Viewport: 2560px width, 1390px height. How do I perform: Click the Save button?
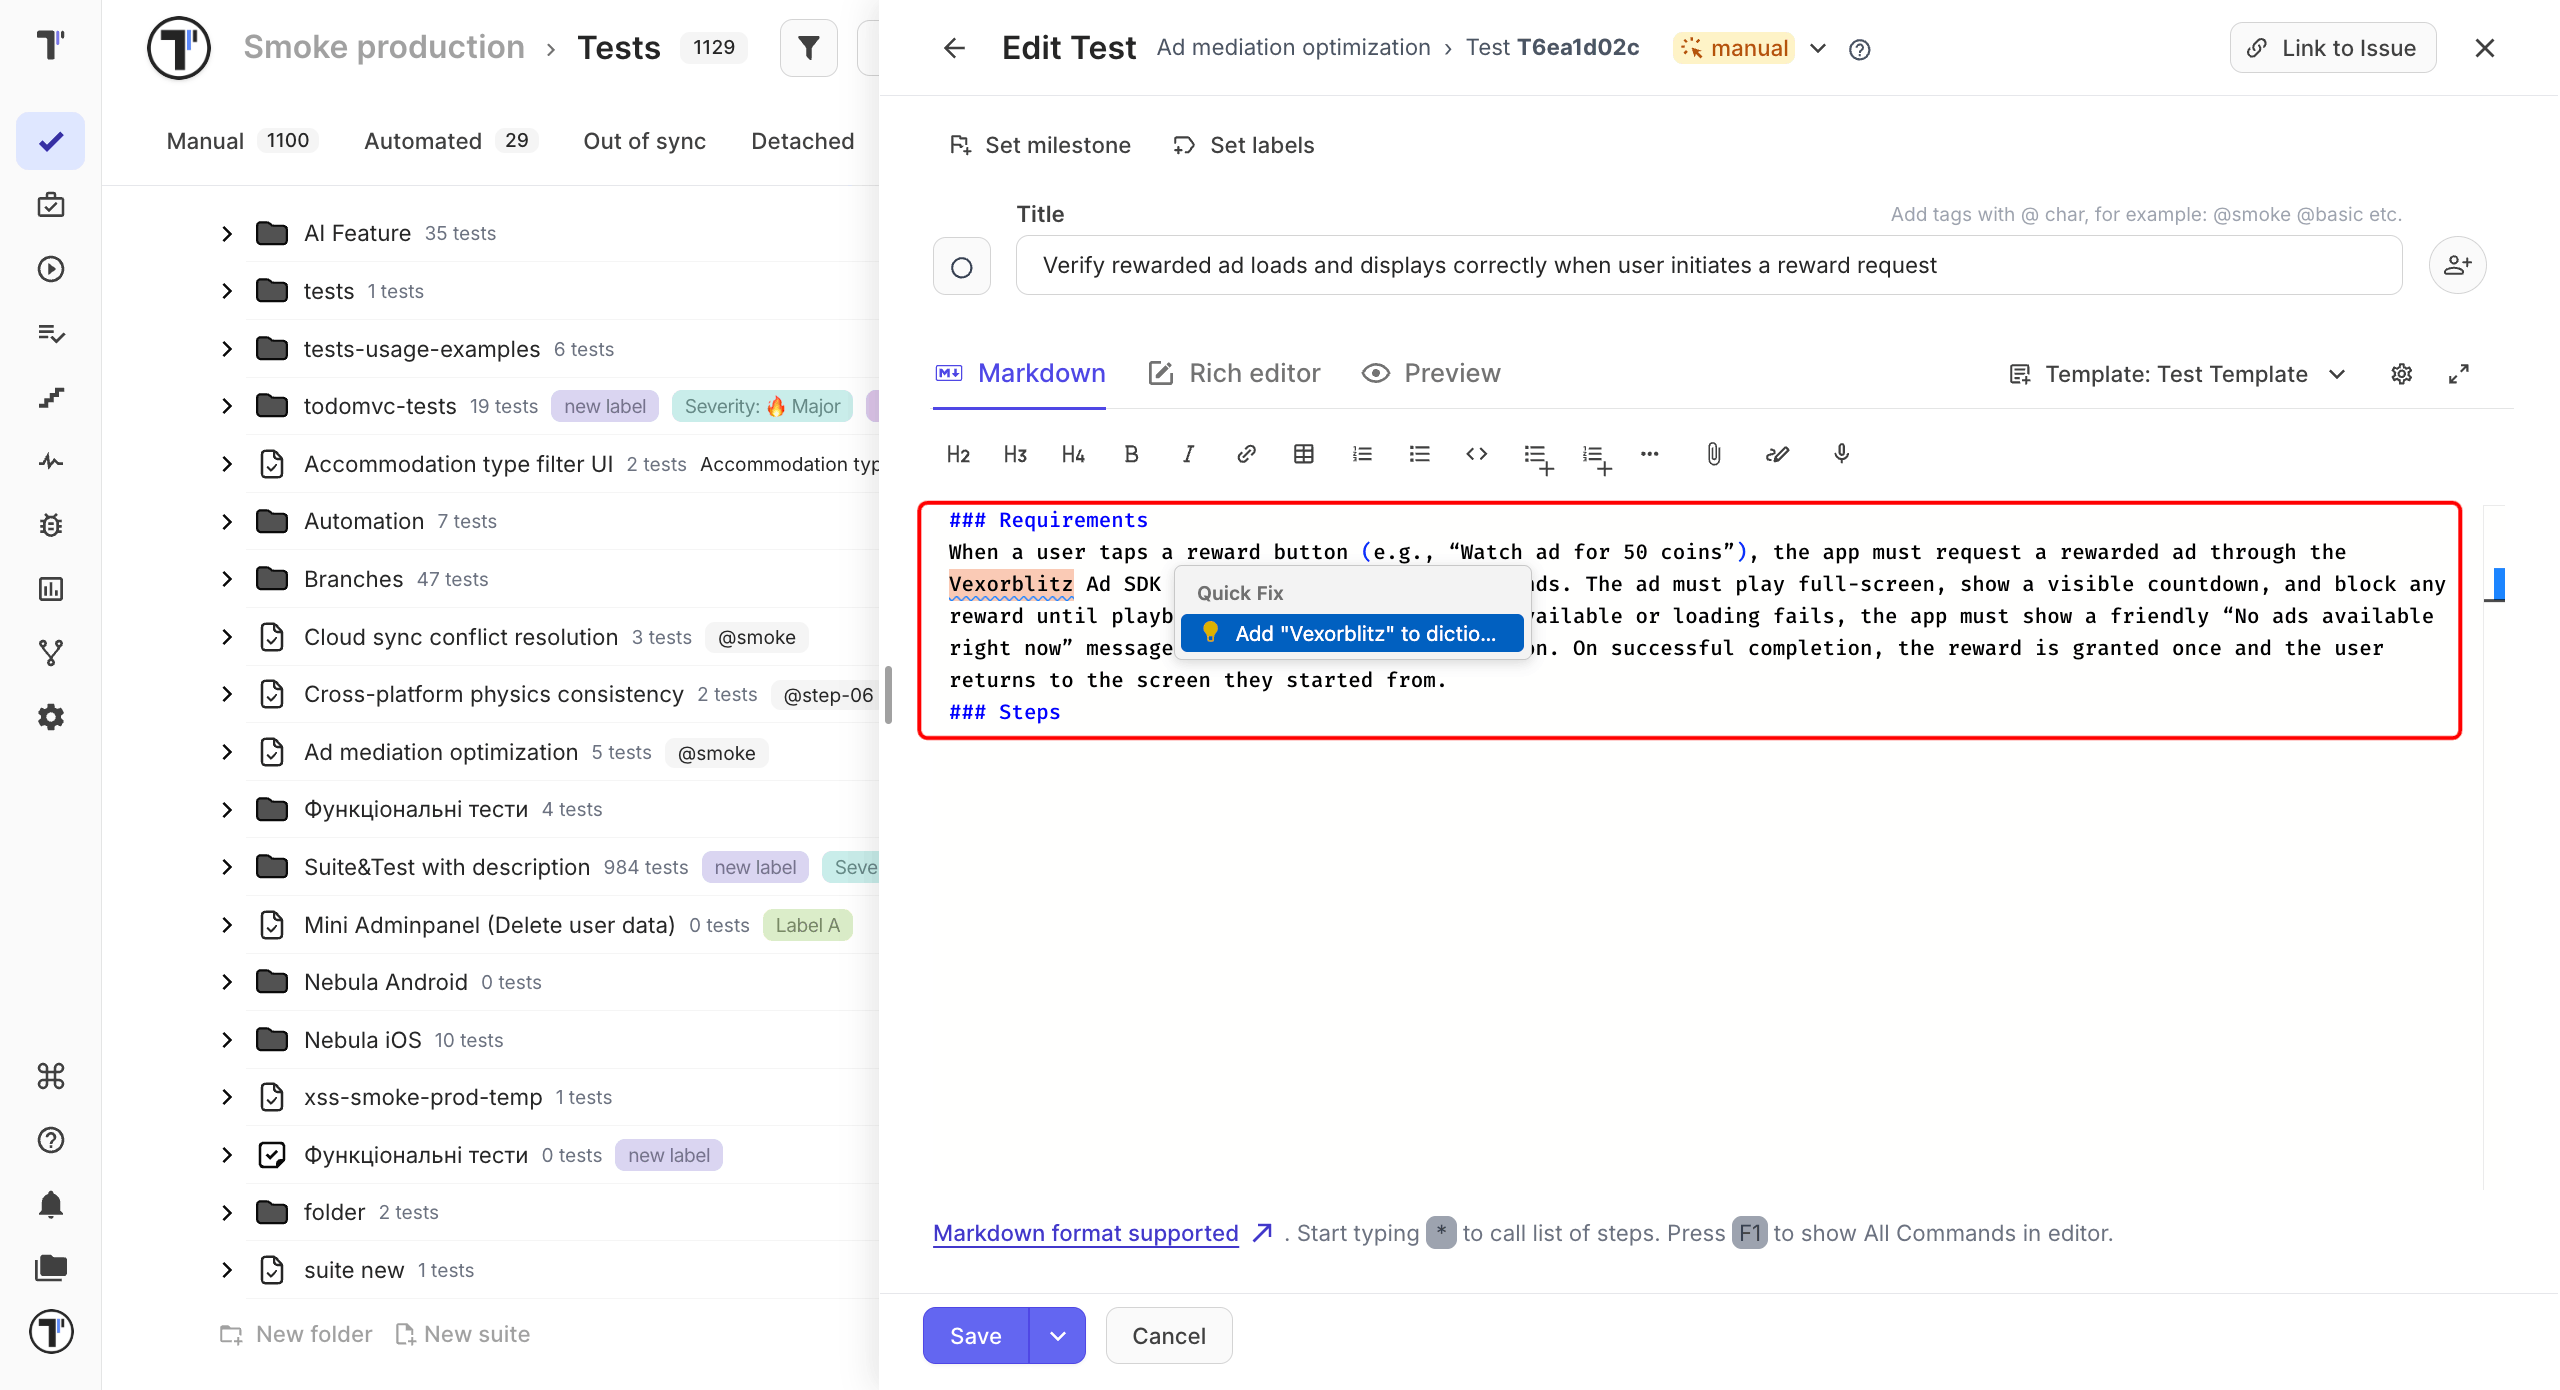(x=975, y=1336)
